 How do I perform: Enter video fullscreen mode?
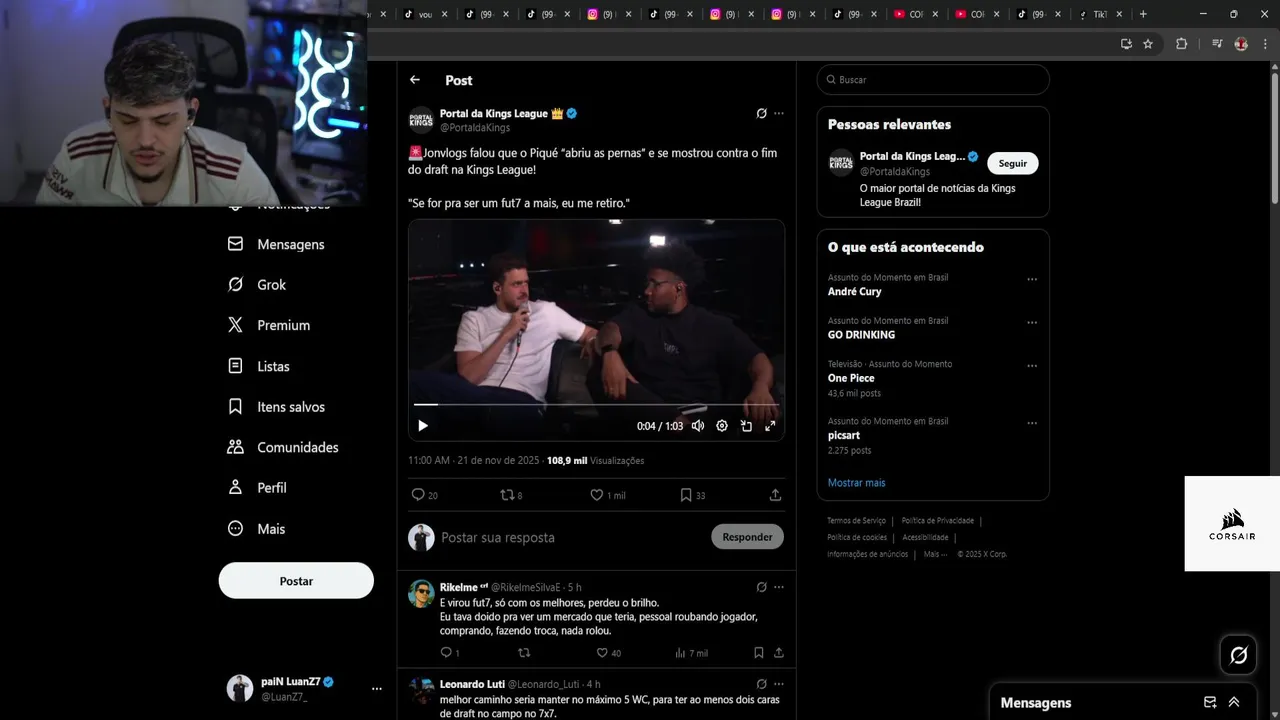click(x=770, y=426)
